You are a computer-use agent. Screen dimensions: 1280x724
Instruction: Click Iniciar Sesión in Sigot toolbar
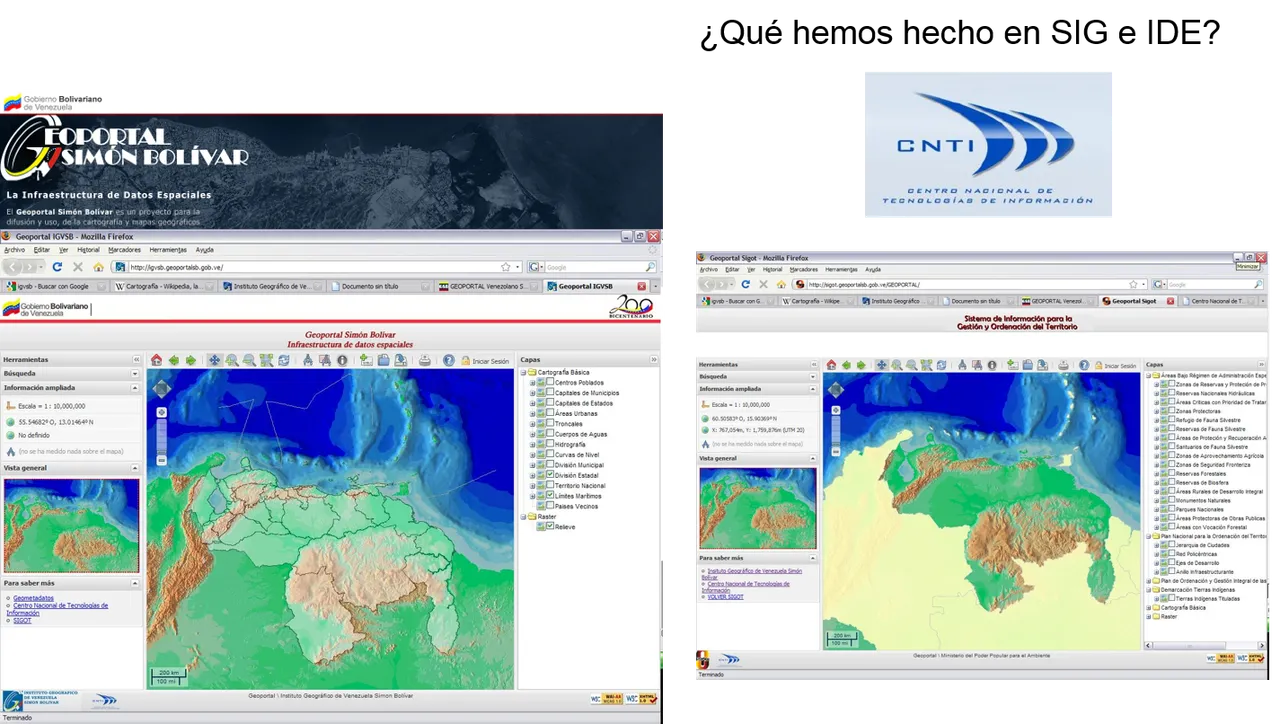(1115, 366)
